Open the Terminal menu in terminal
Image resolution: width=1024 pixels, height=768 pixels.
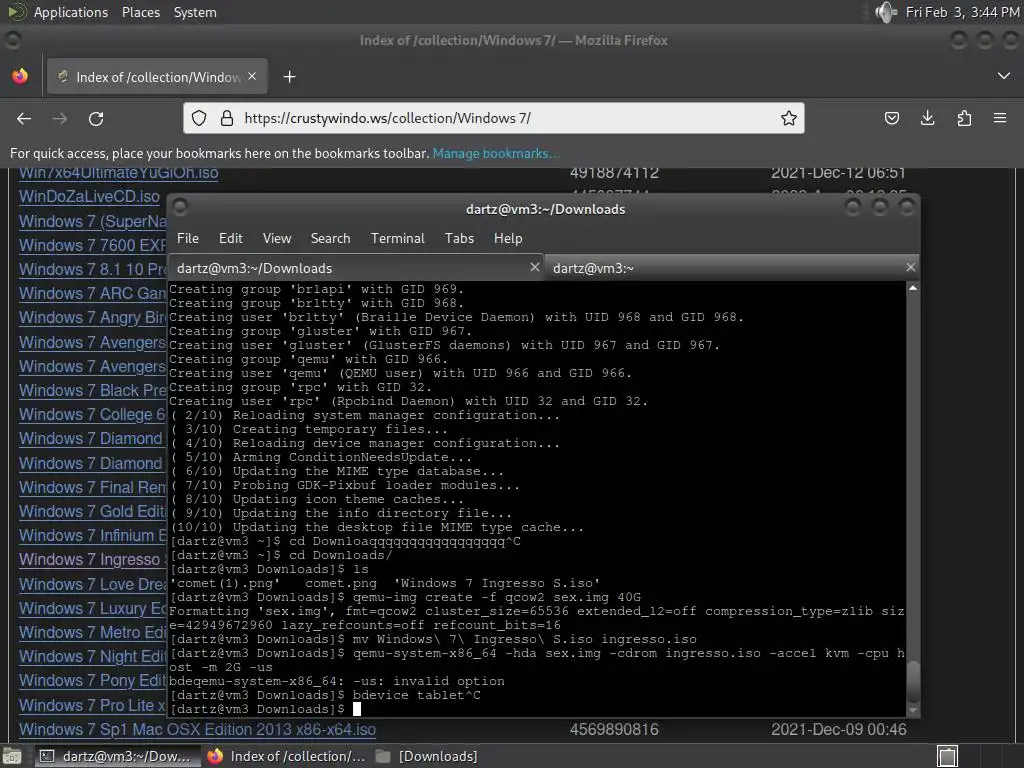[x=398, y=238]
